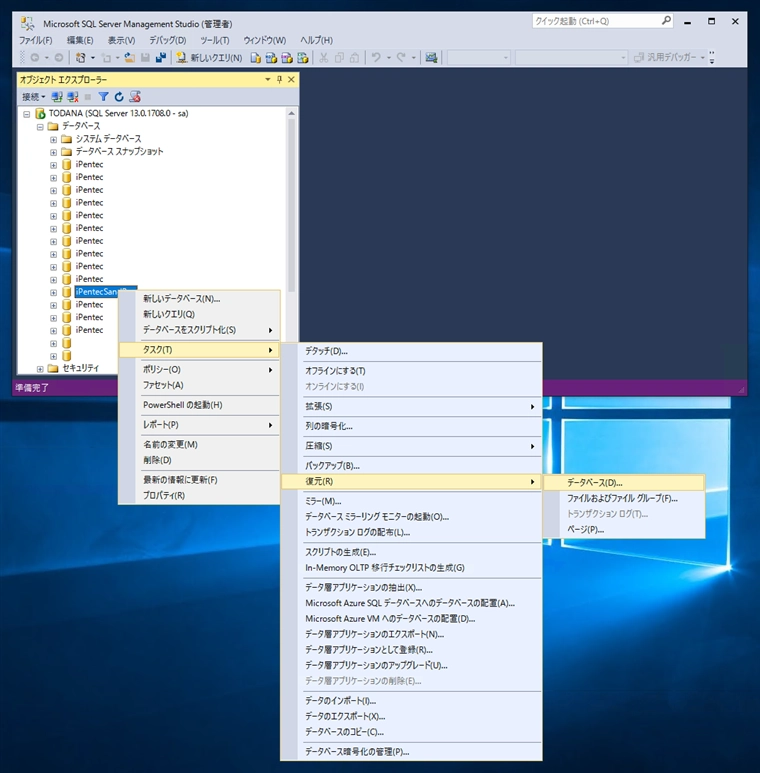Viewport: 760px width, 773px height.
Task: Pin the オブジェクト エクスプローラー panel
Action: click(279, 79)
